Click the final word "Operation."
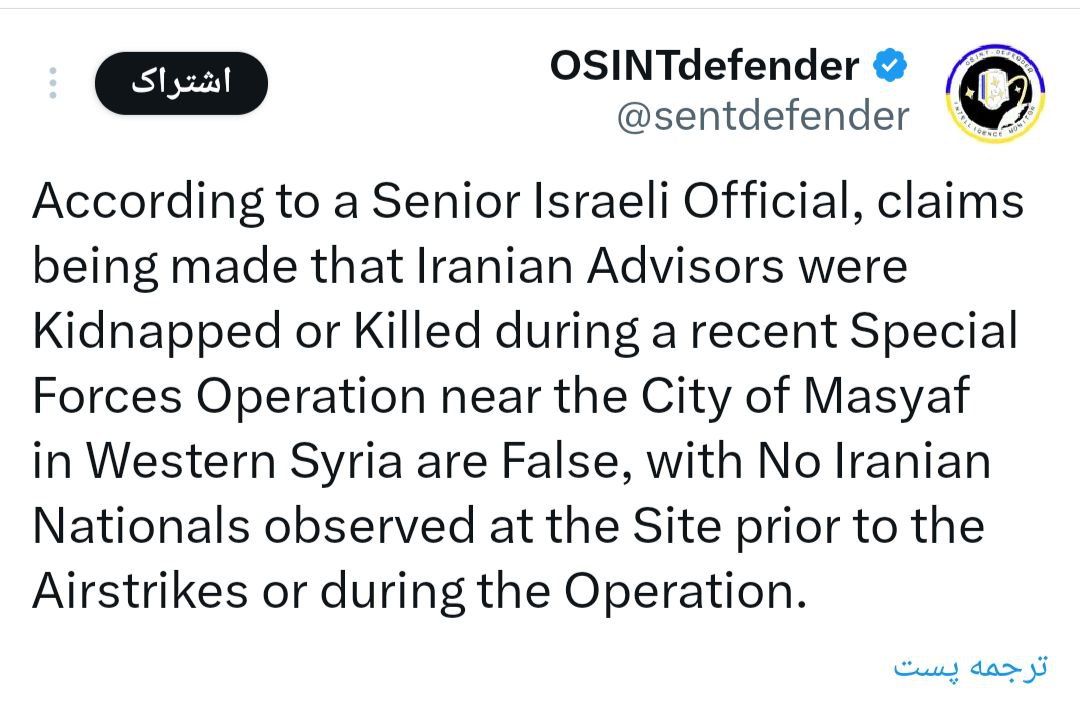1080x709 pixels. tap(685, 592)
